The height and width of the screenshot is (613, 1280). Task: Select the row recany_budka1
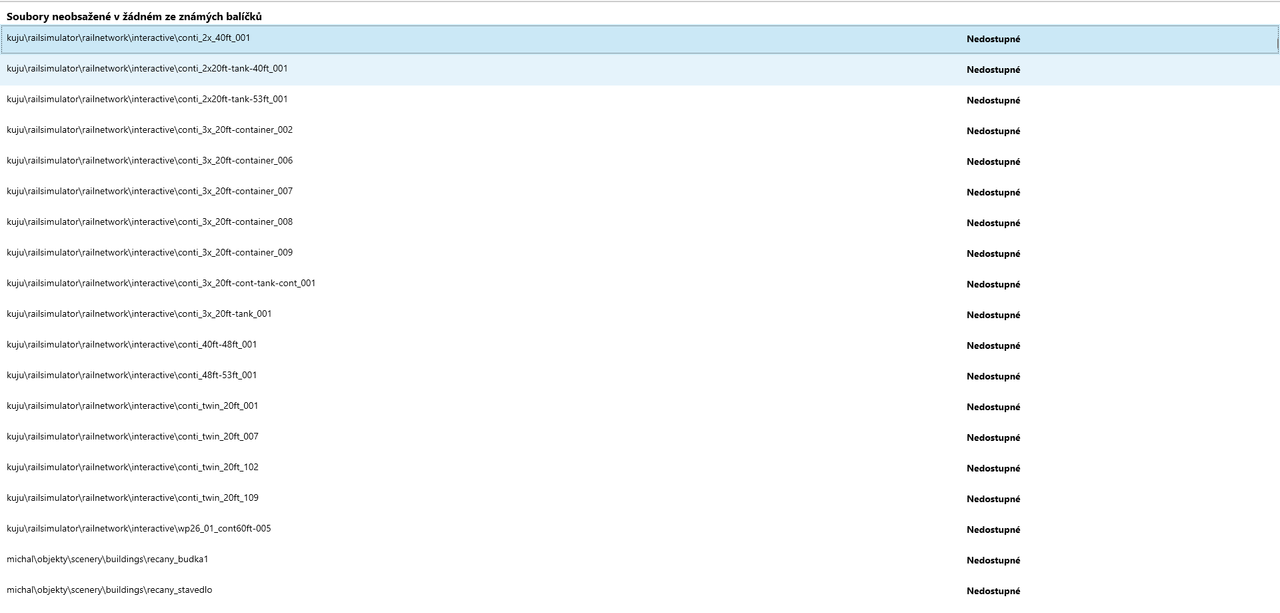tap(640, 560)
